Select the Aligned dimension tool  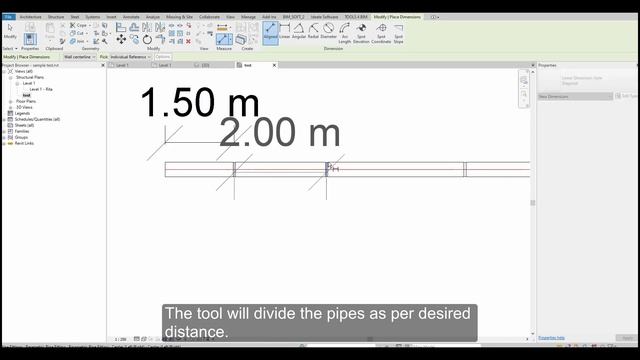[270, 33]
